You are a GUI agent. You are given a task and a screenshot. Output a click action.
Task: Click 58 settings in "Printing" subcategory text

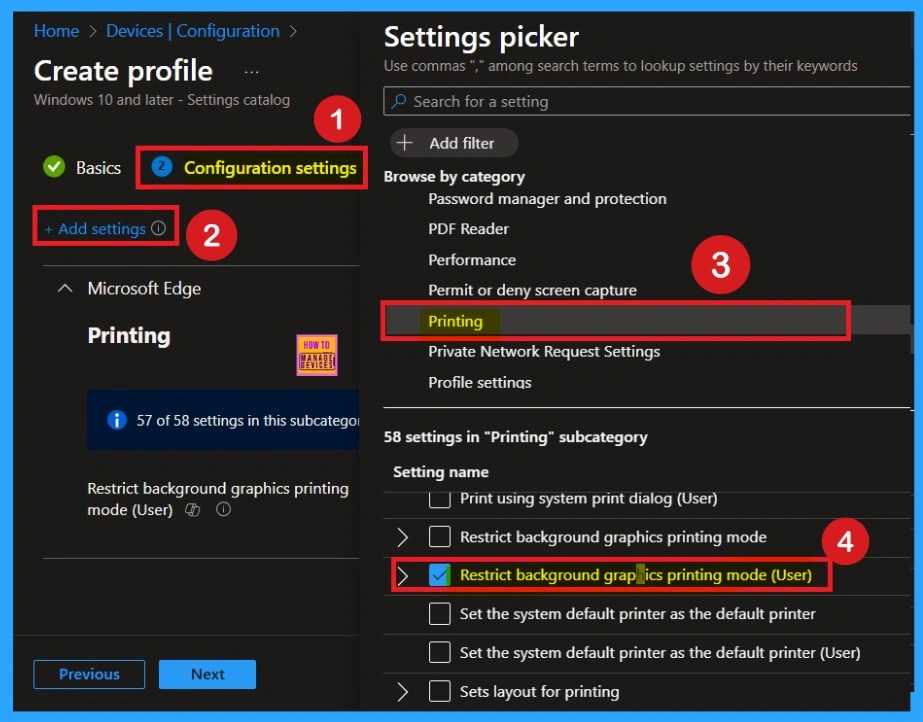(x=515, y=437)
